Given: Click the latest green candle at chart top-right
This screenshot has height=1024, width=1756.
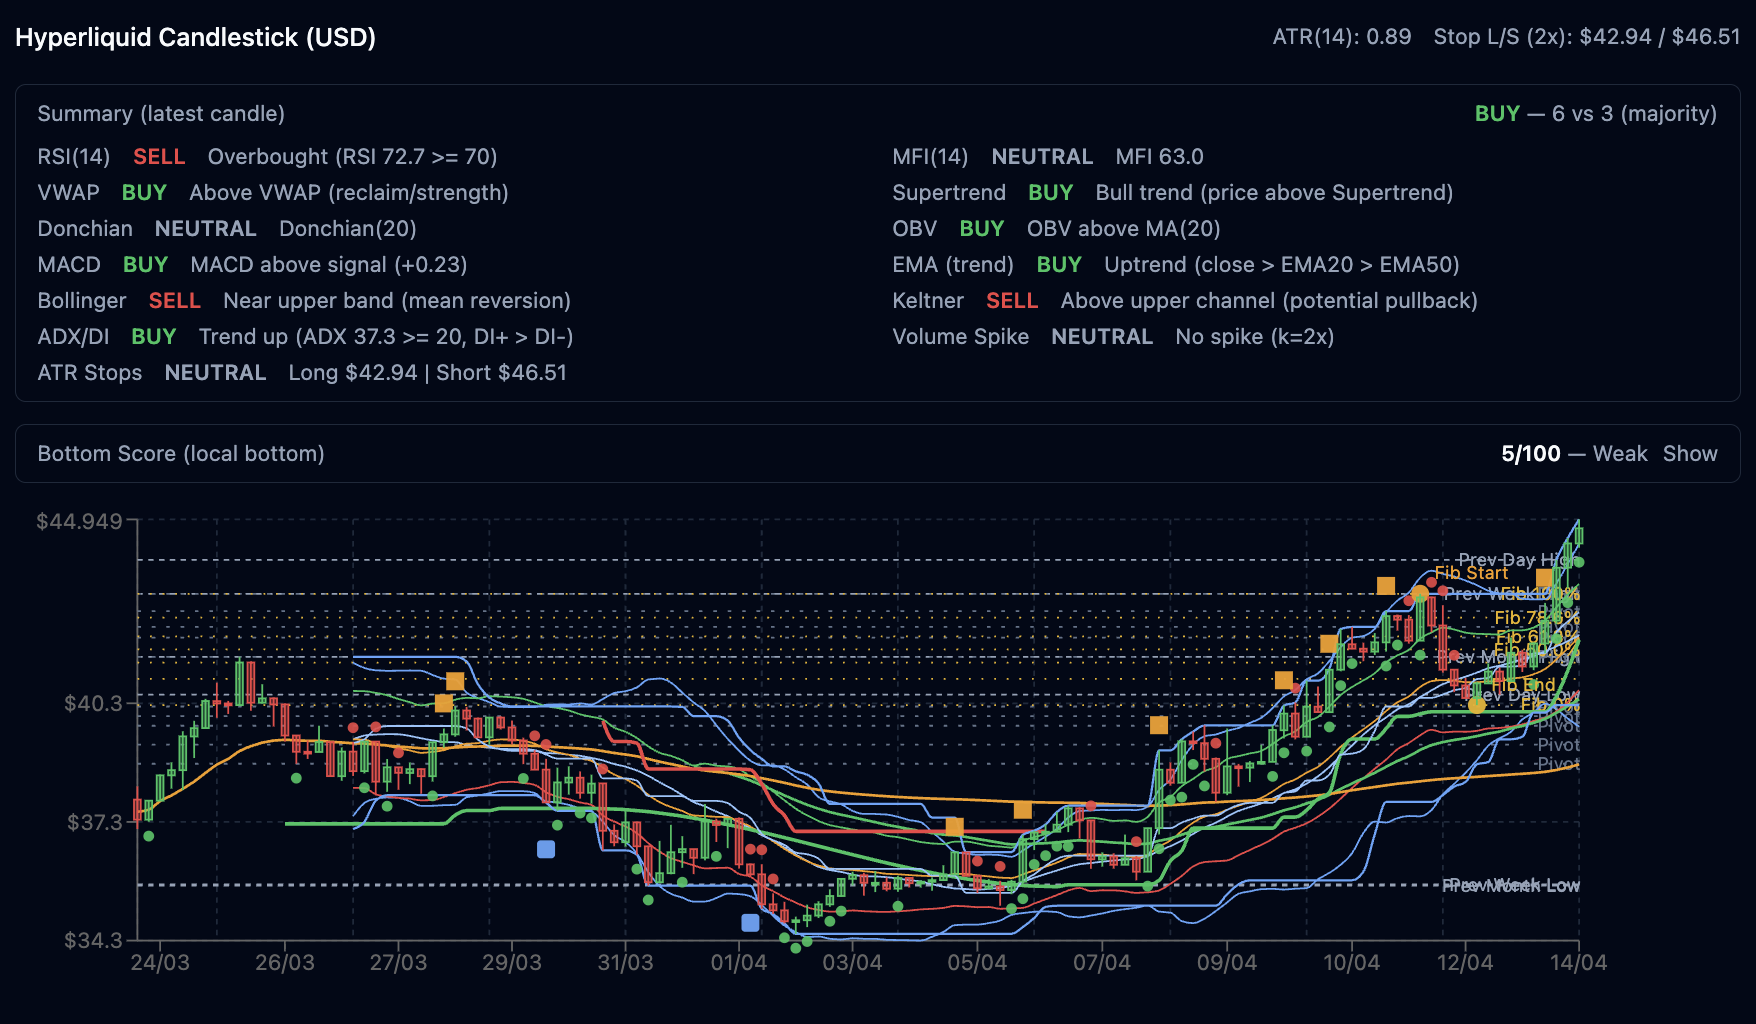Looking at the screenshot, I should point(1578,535).
